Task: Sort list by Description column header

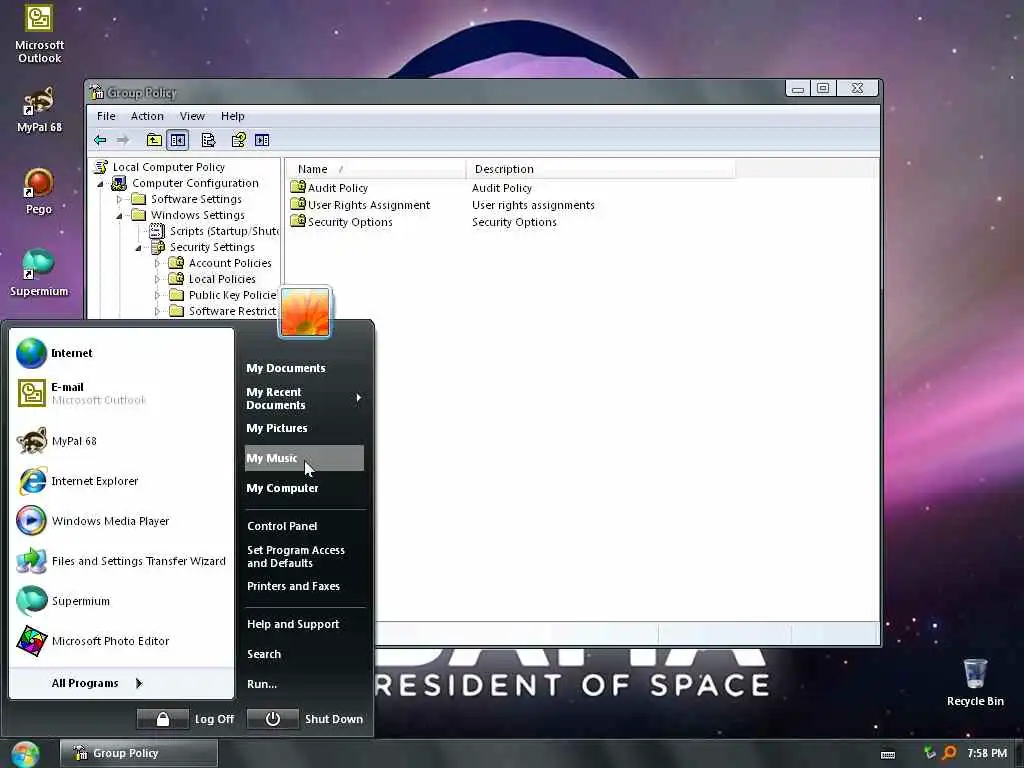Action: pyautogui.click(x=601, y=169)
